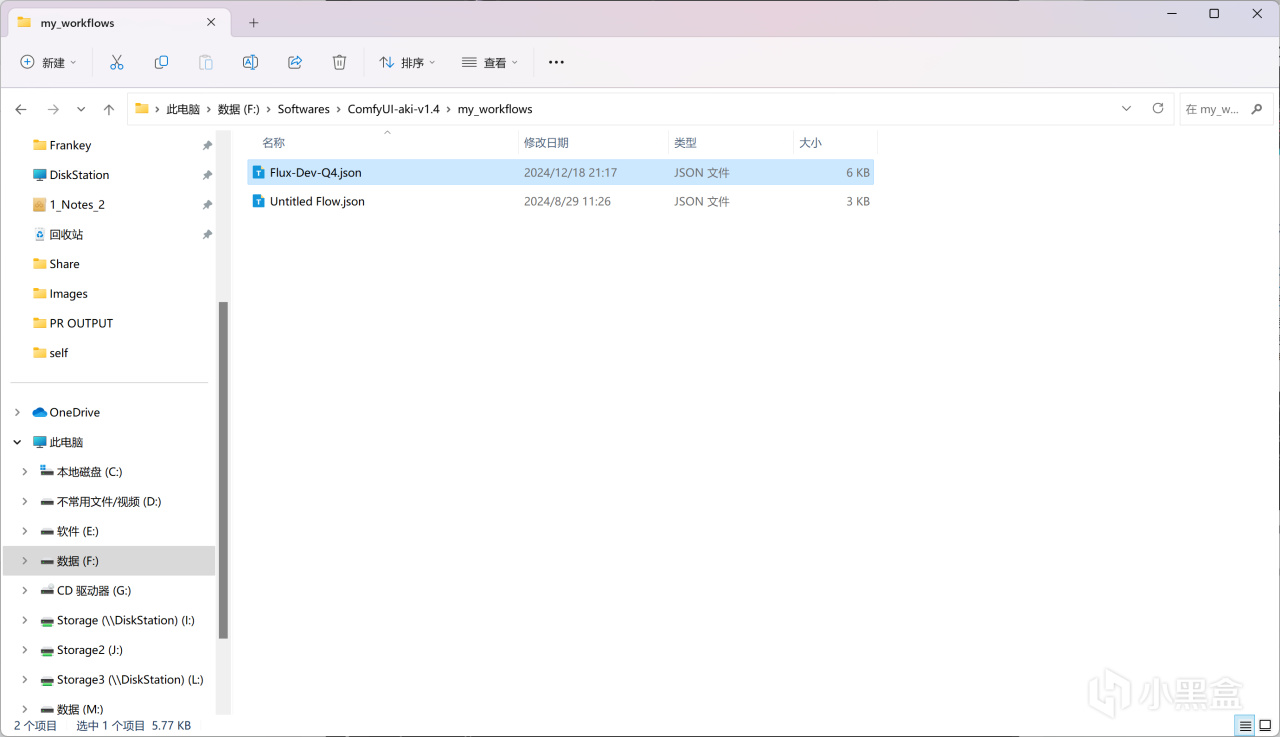Click the Untitled Flow.json file icon
Viewport: 1280px width, 737px height.
pos(259,201)
